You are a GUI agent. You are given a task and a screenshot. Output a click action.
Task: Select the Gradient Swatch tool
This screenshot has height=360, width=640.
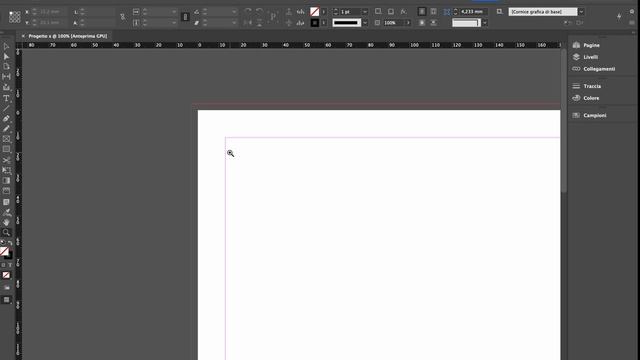6,181
